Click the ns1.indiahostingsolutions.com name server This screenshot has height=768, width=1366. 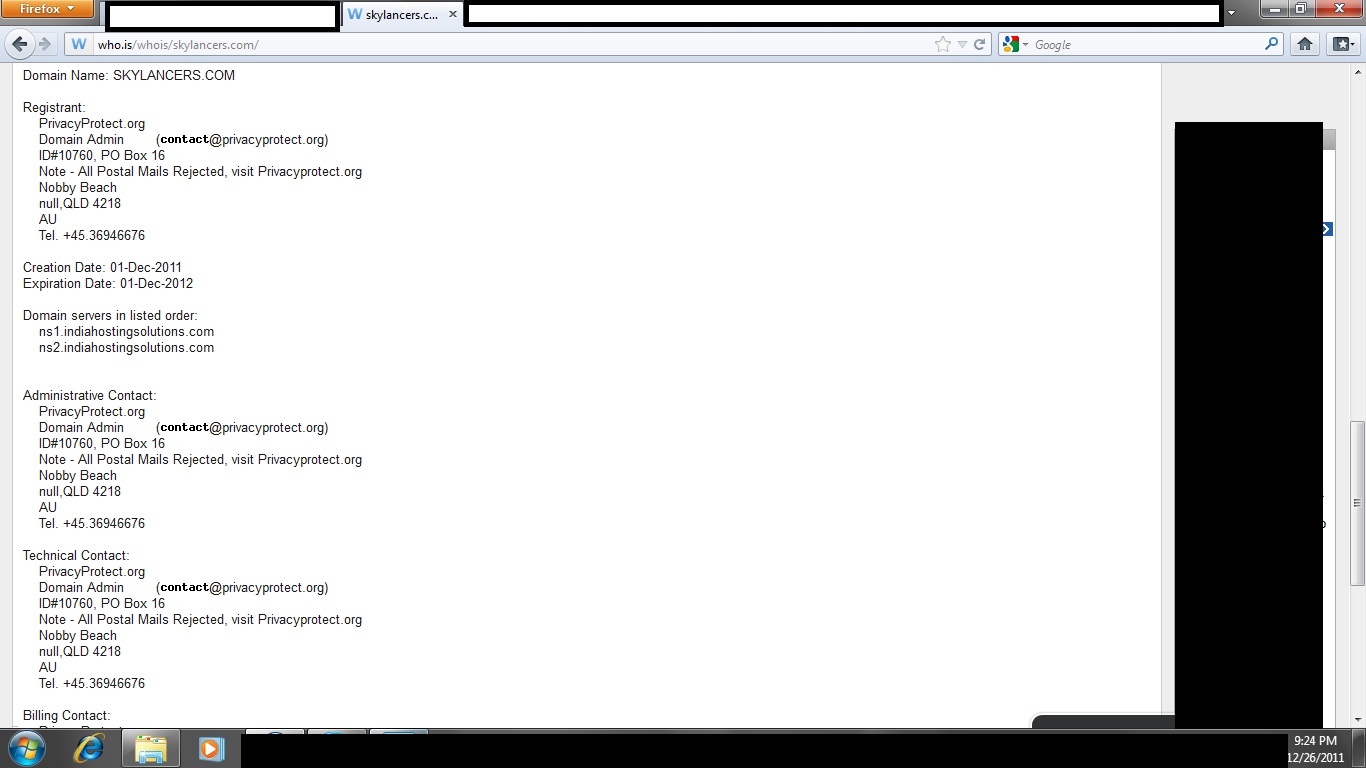(126, 331)
